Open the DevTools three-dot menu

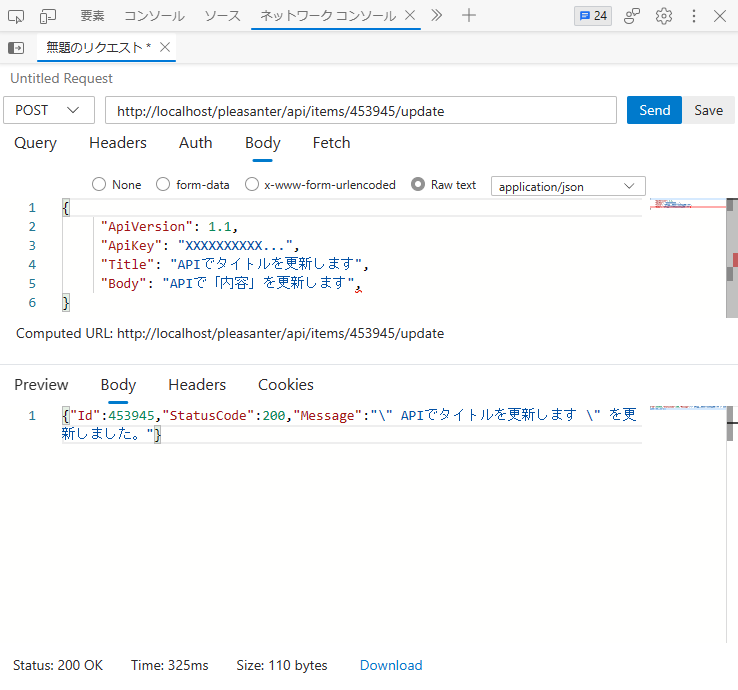pos(694,16)
